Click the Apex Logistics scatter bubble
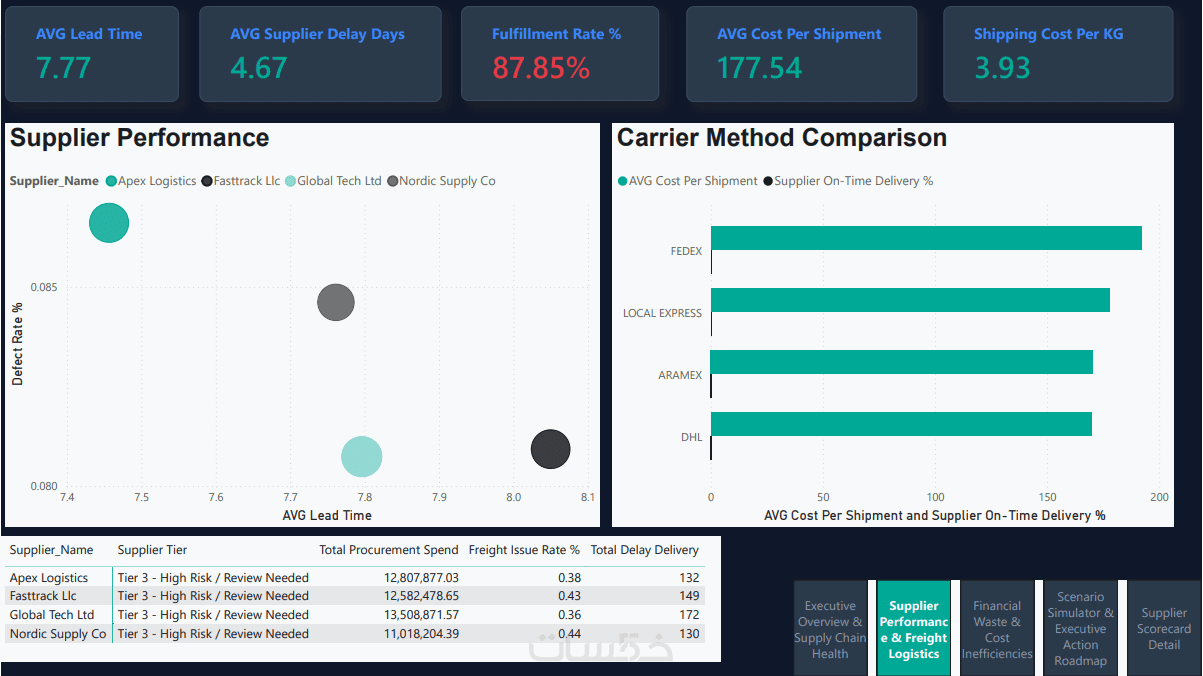The image size is (1203, 676). 109,223
